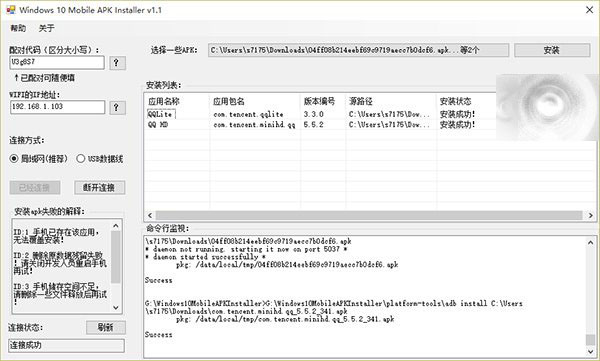Click the left arrow of install list scrollbar
Viewport: 600px width, 361px height.
[150, 216]
